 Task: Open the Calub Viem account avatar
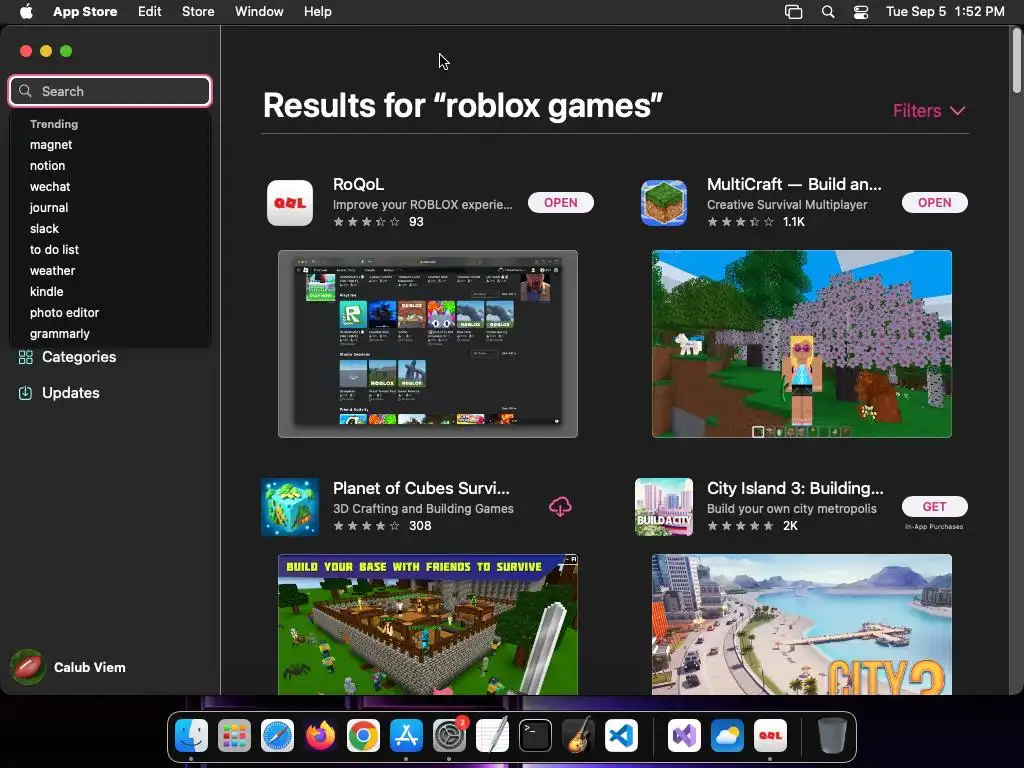pyautogui.click(x=27, y=667)
